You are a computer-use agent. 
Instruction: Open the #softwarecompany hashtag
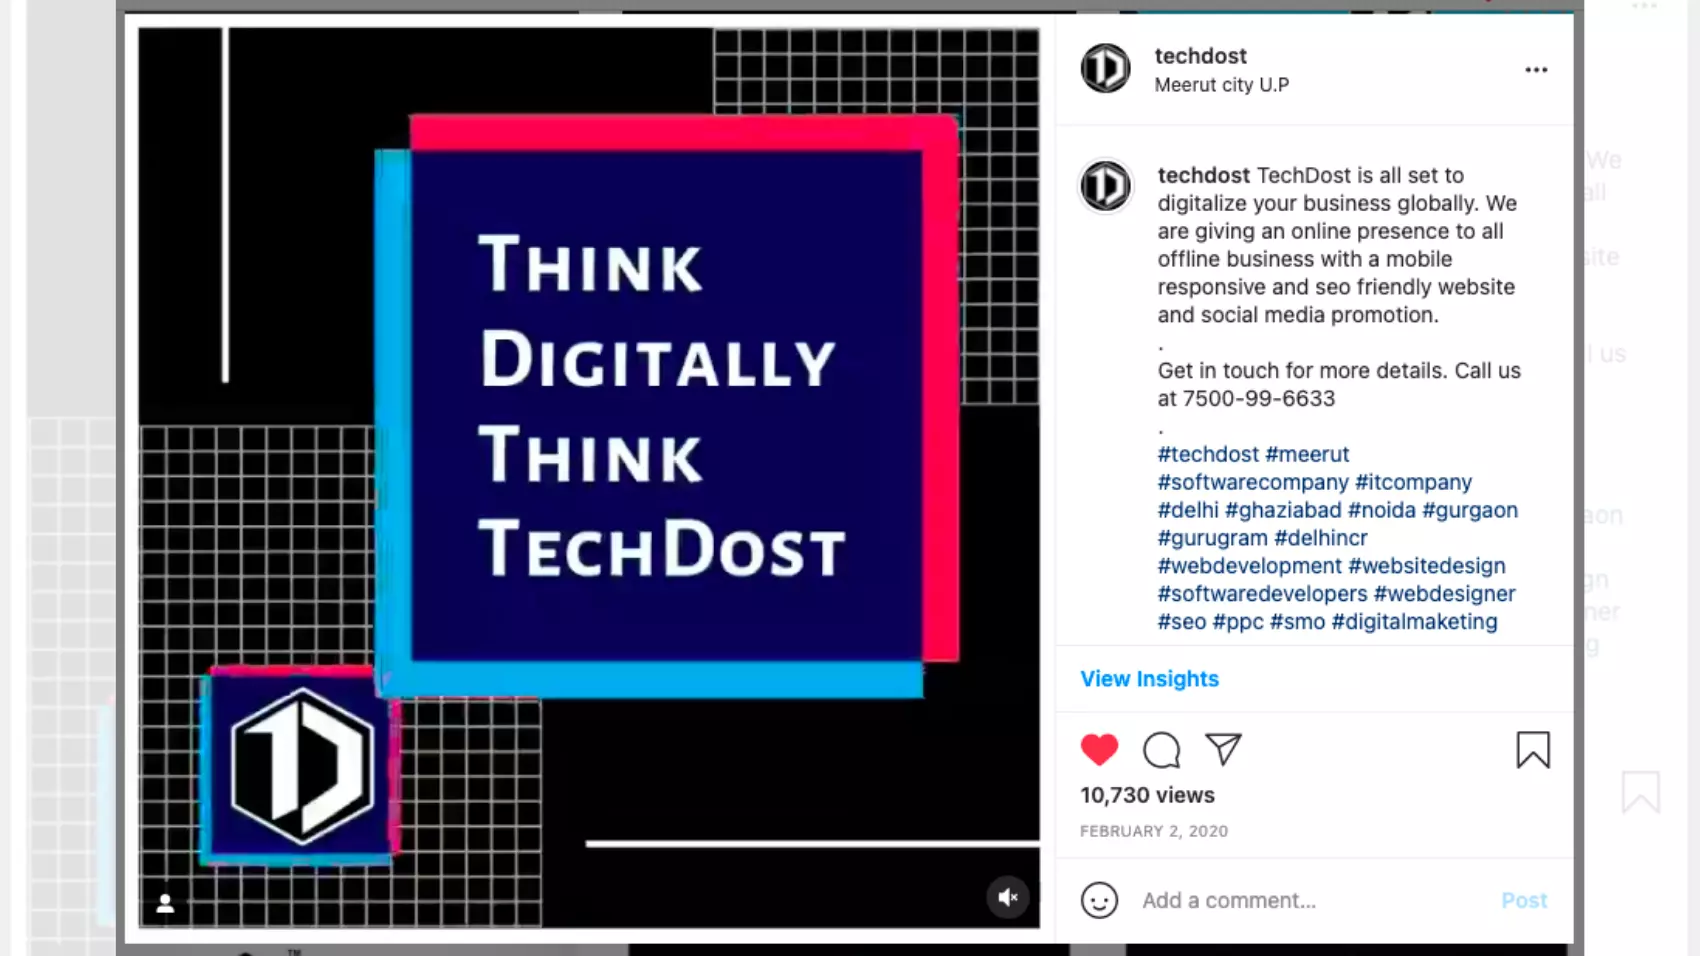(1253, 482)
